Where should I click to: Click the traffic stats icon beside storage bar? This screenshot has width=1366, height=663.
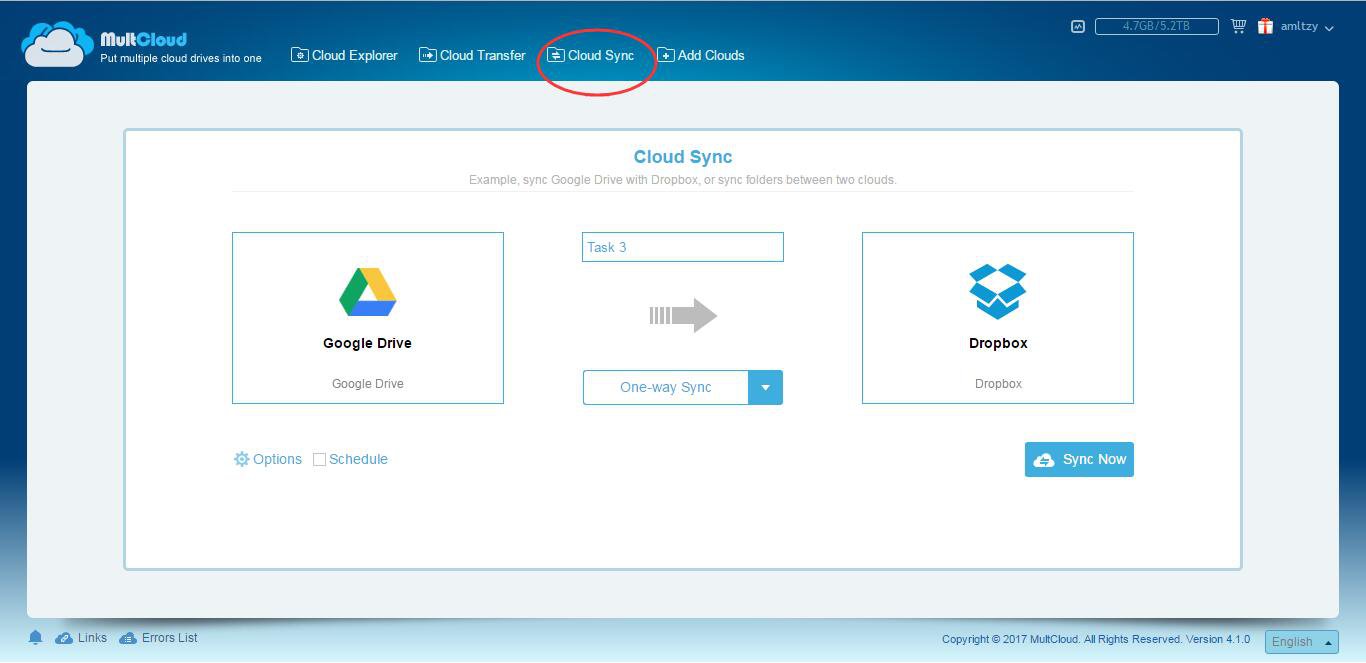(1078, 27)
